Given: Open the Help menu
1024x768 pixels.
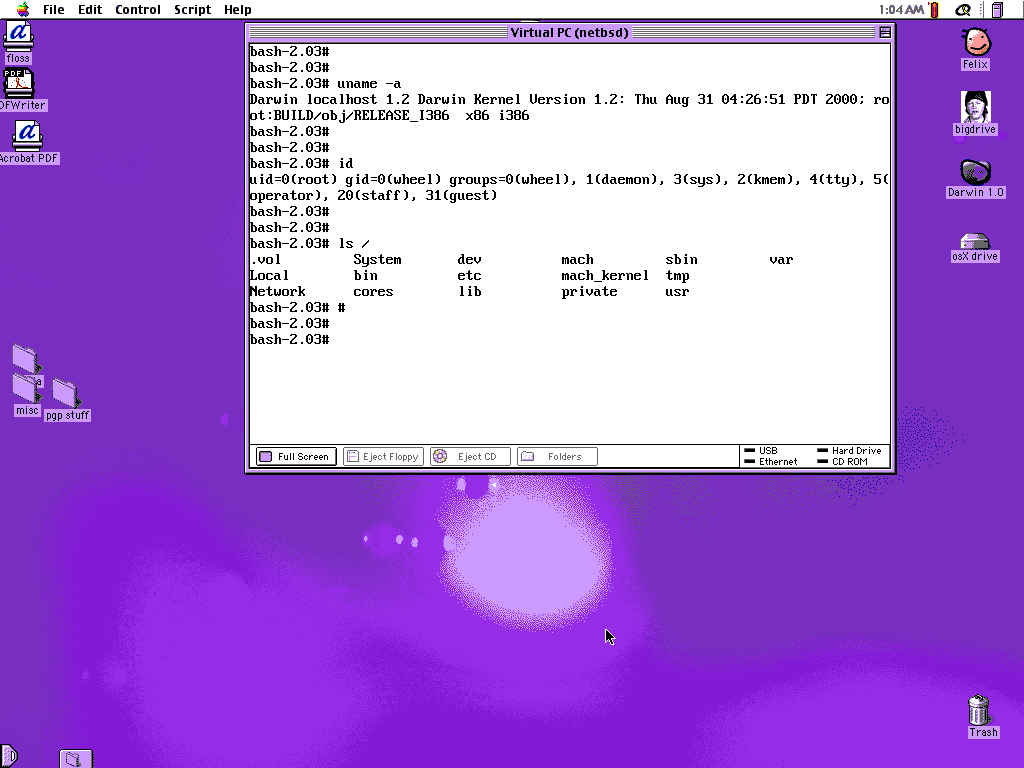Looking at the screenshot, I should pos(238,9).
